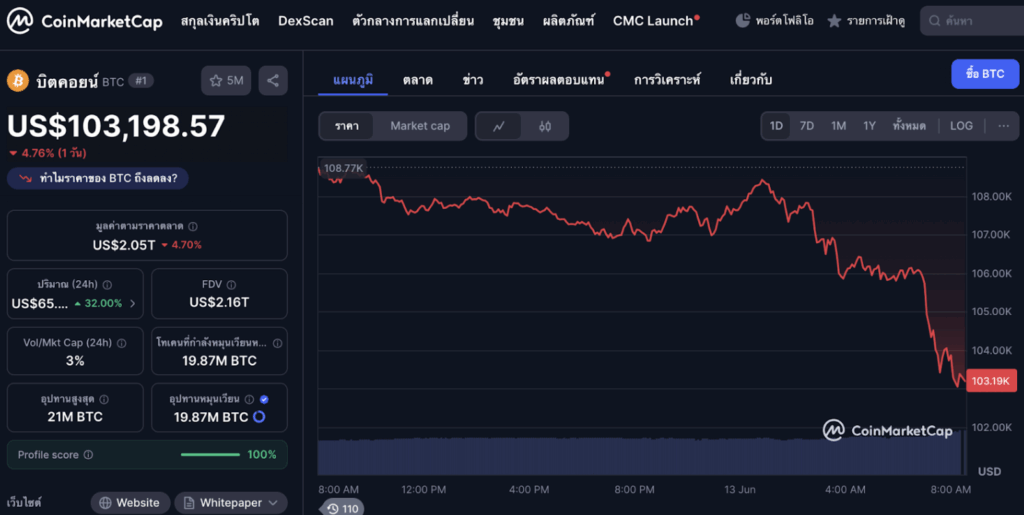Select the 7D time range
Screen dimensions: 1024x515
[806, 126]
